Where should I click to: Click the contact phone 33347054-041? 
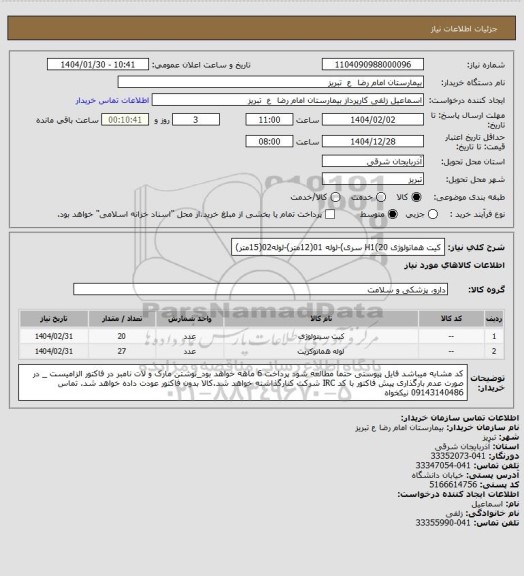coord(443,465)
